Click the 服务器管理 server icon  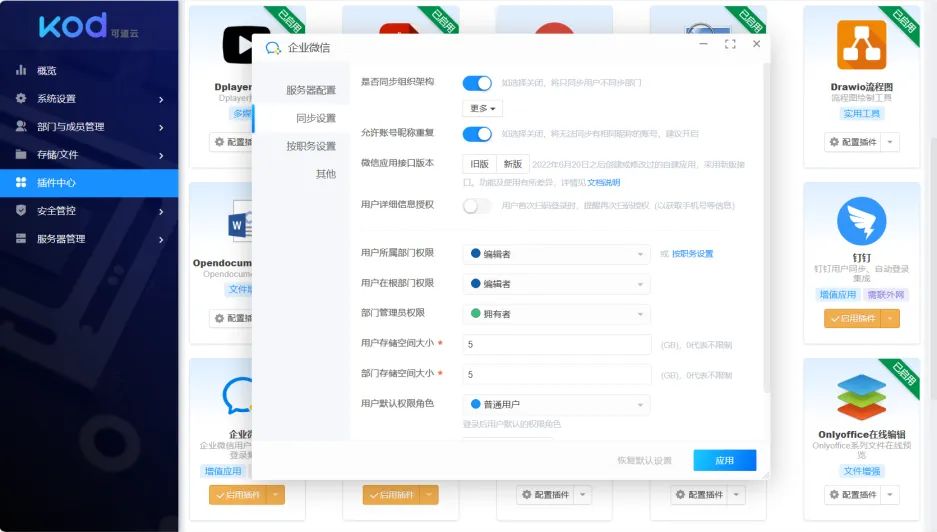point(21,239)
